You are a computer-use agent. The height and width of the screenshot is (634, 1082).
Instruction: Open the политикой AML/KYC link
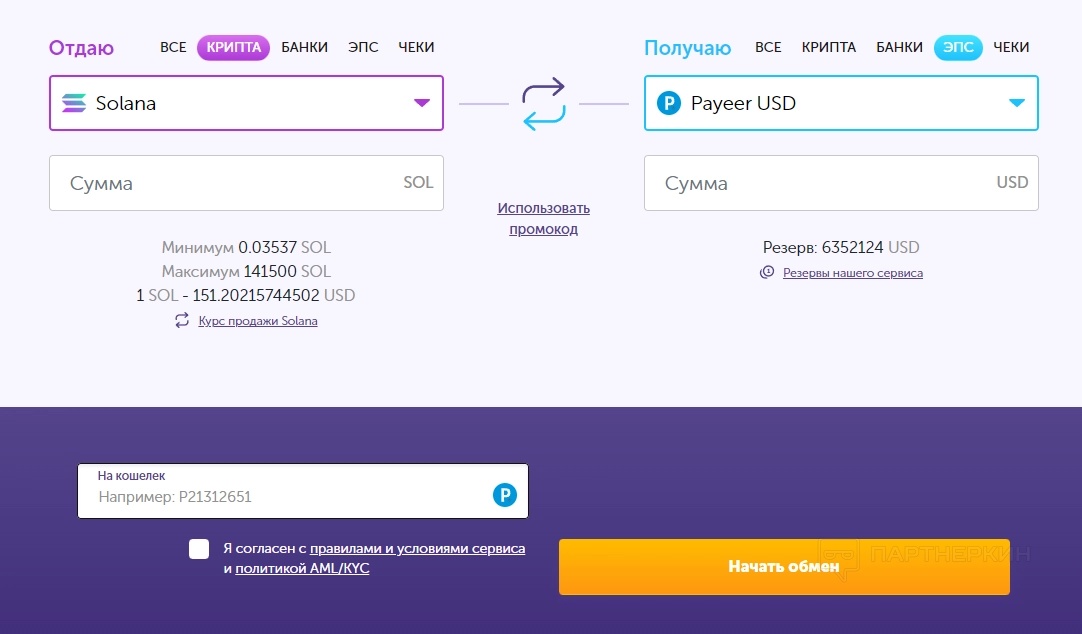coord(302,568)
